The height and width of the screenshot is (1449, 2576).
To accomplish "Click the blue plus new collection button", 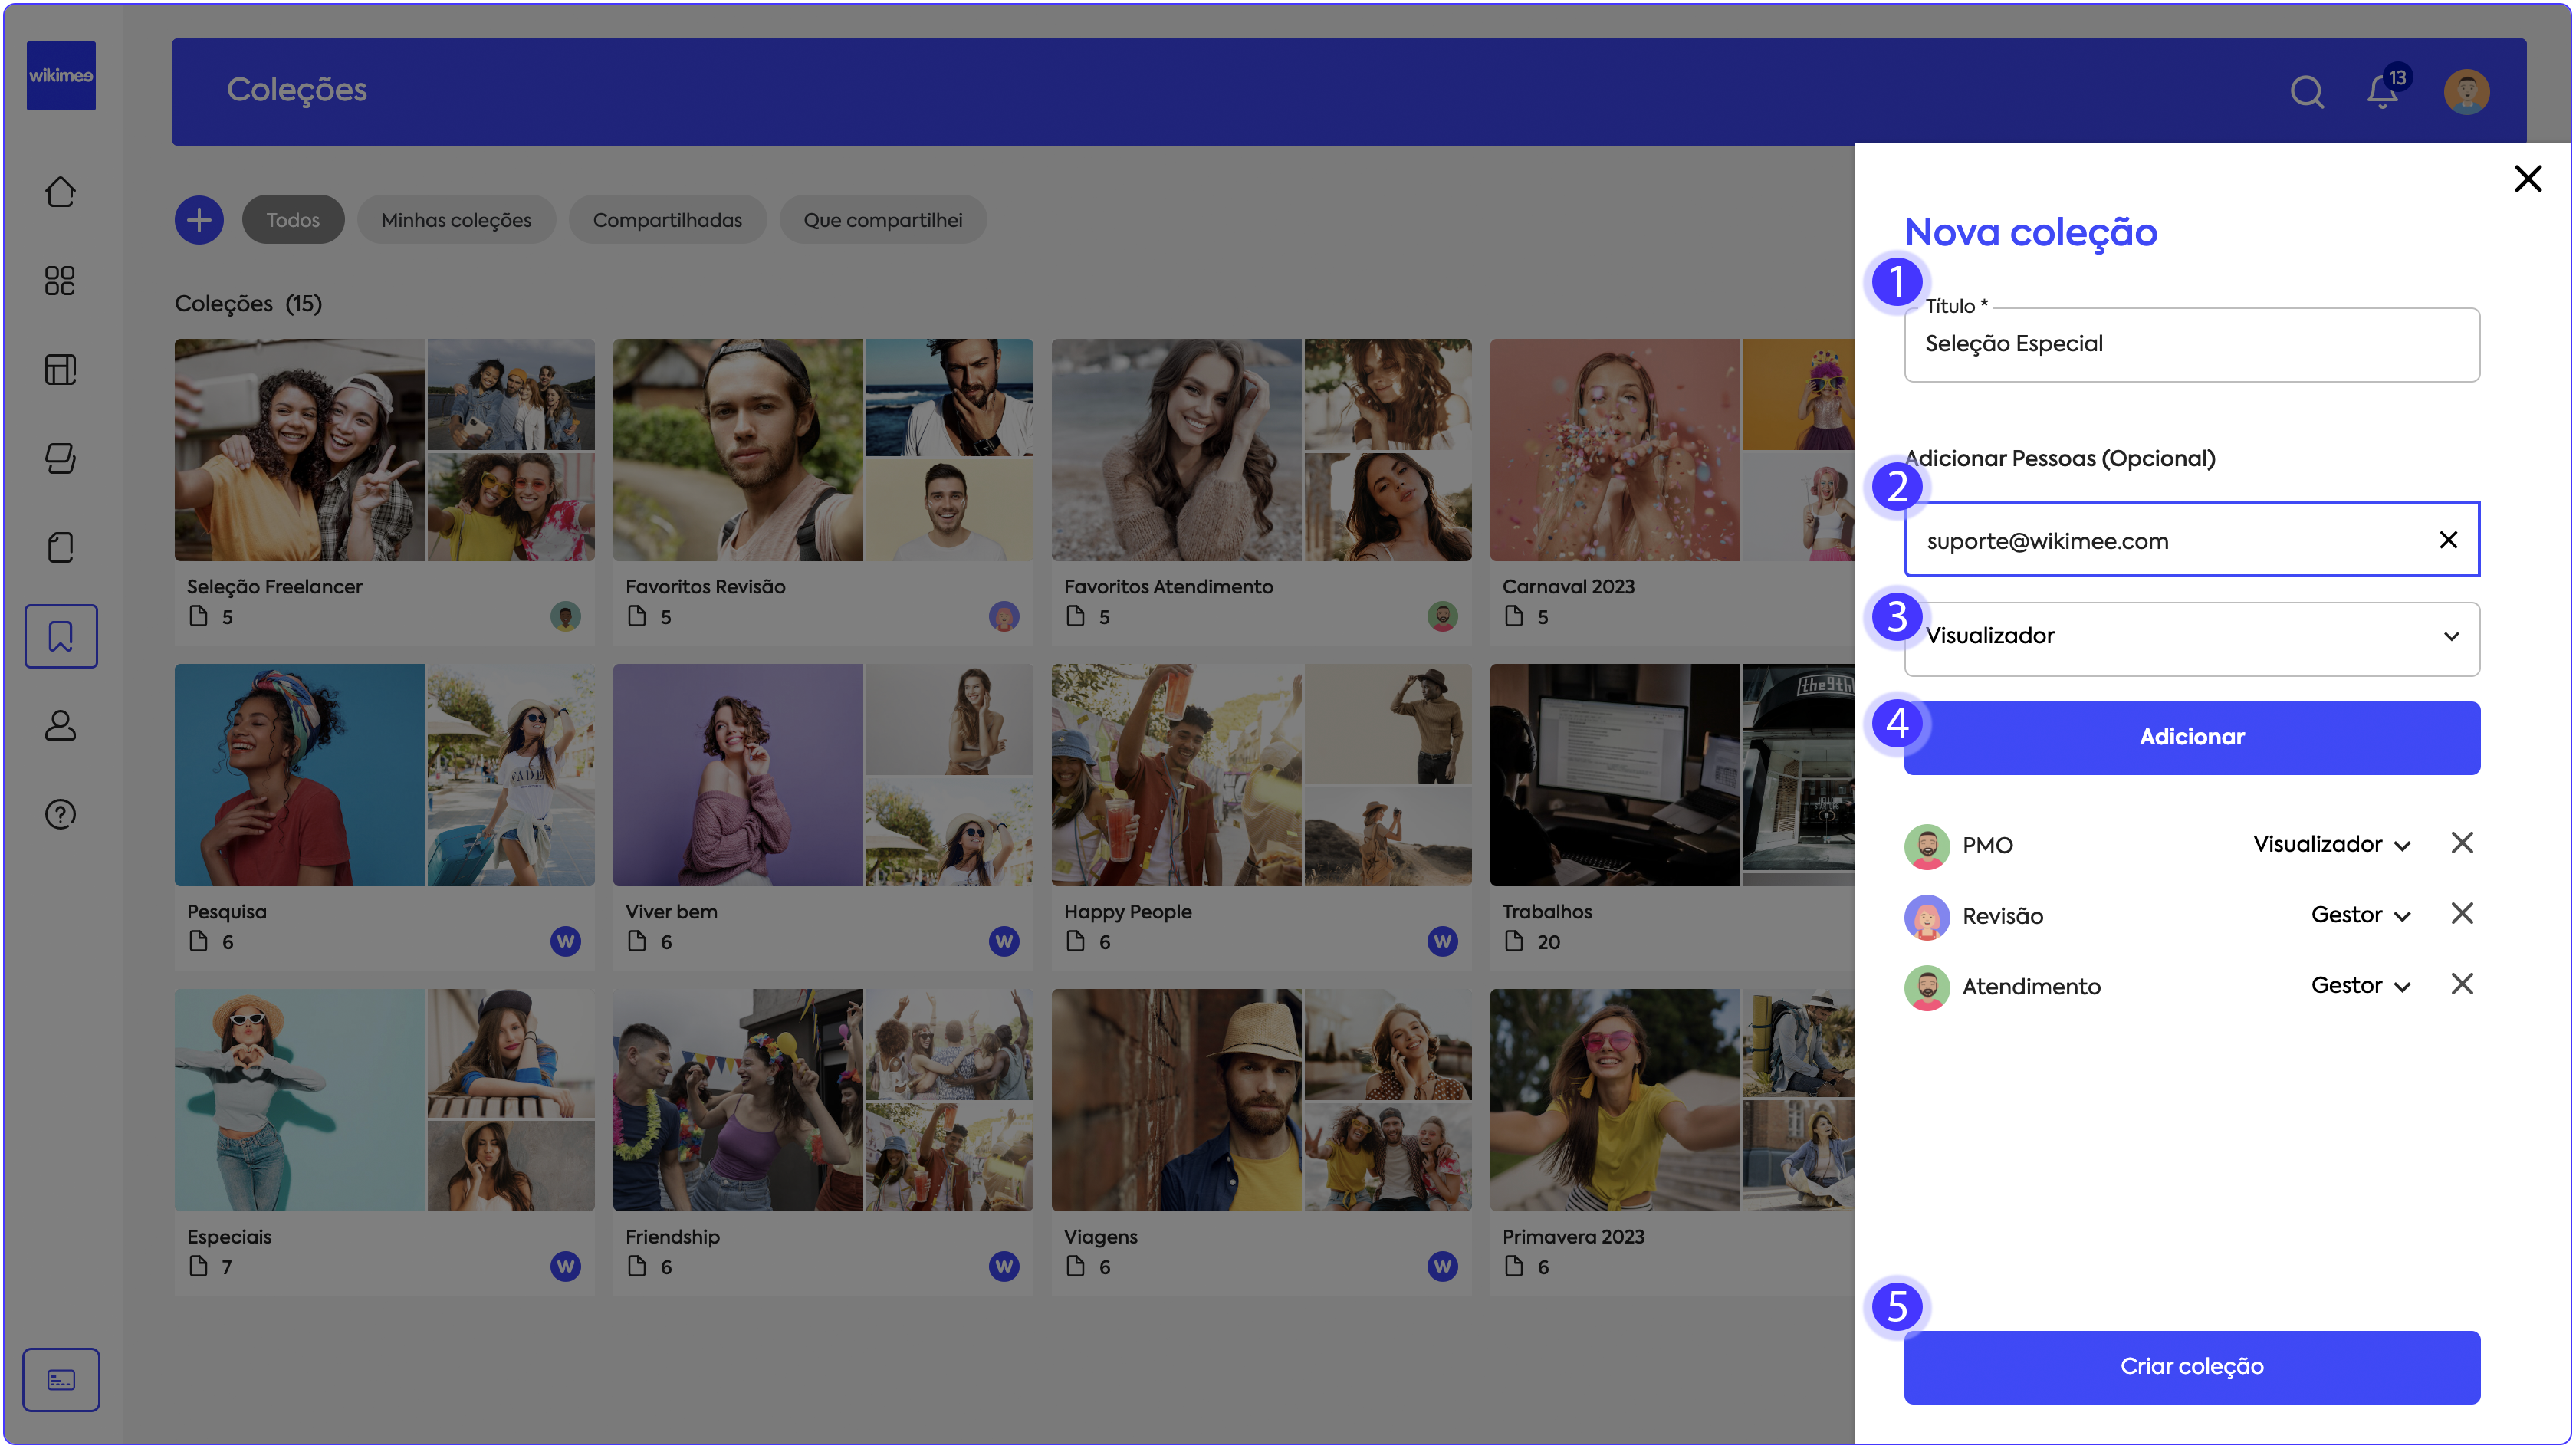I will pyautogui.click(x=199, y=220).
